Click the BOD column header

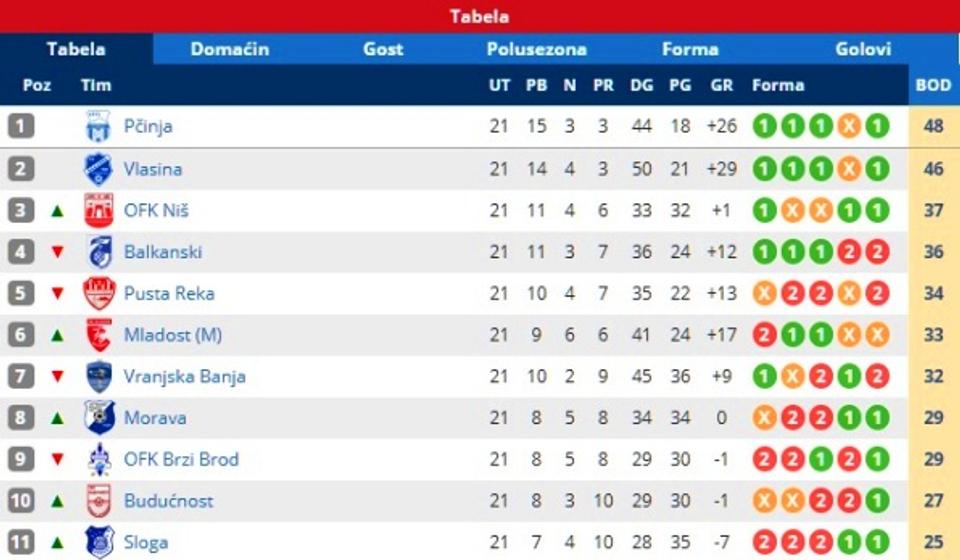coord(933,86)
